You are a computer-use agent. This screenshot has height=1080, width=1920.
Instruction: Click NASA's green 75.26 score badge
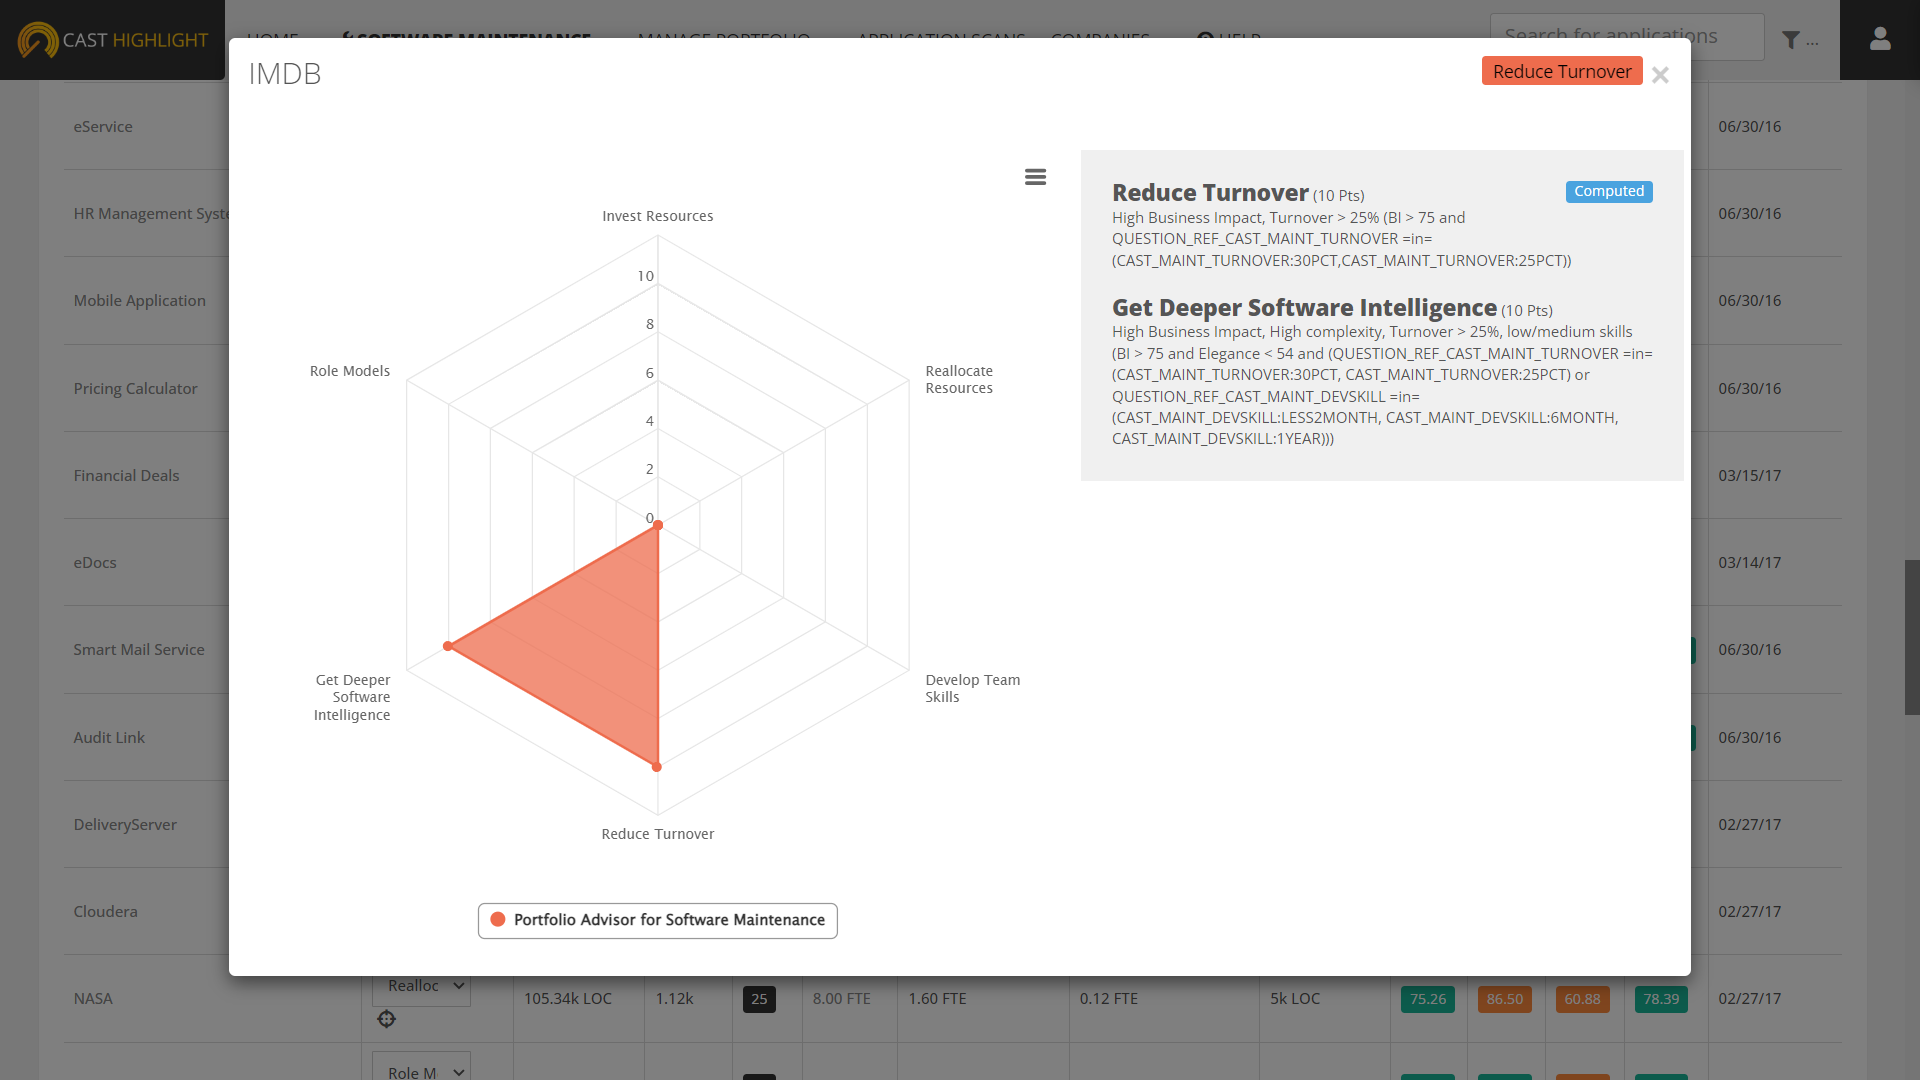coord(1427,999)
